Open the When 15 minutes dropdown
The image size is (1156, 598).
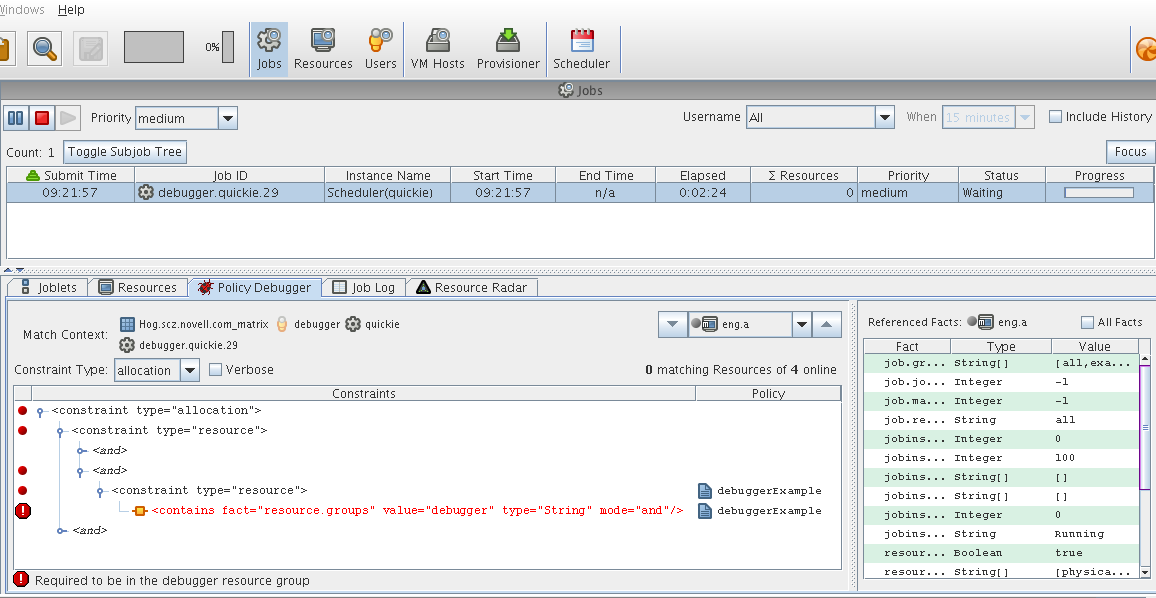[1025, 117]
